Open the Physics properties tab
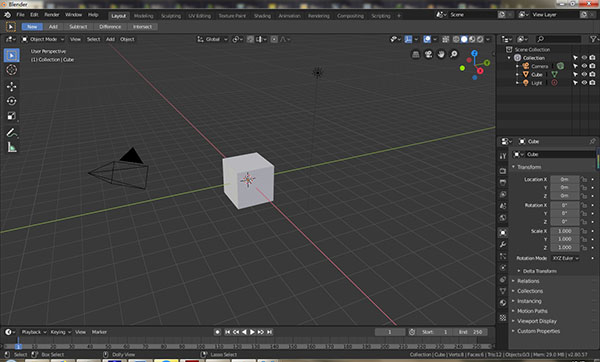 click(x=503, y=267)
